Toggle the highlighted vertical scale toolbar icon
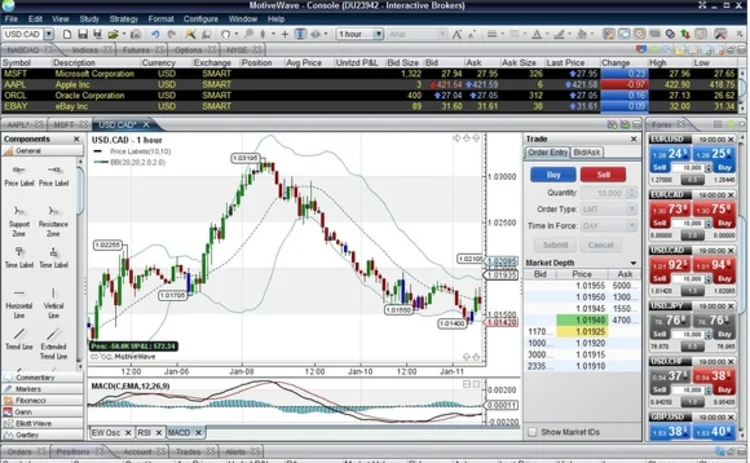This screenshot has width=750, height=463. [x=300, y=34]
